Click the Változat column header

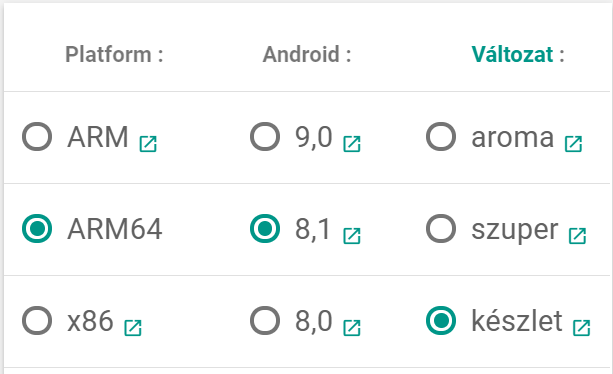[x=518, y=54]
